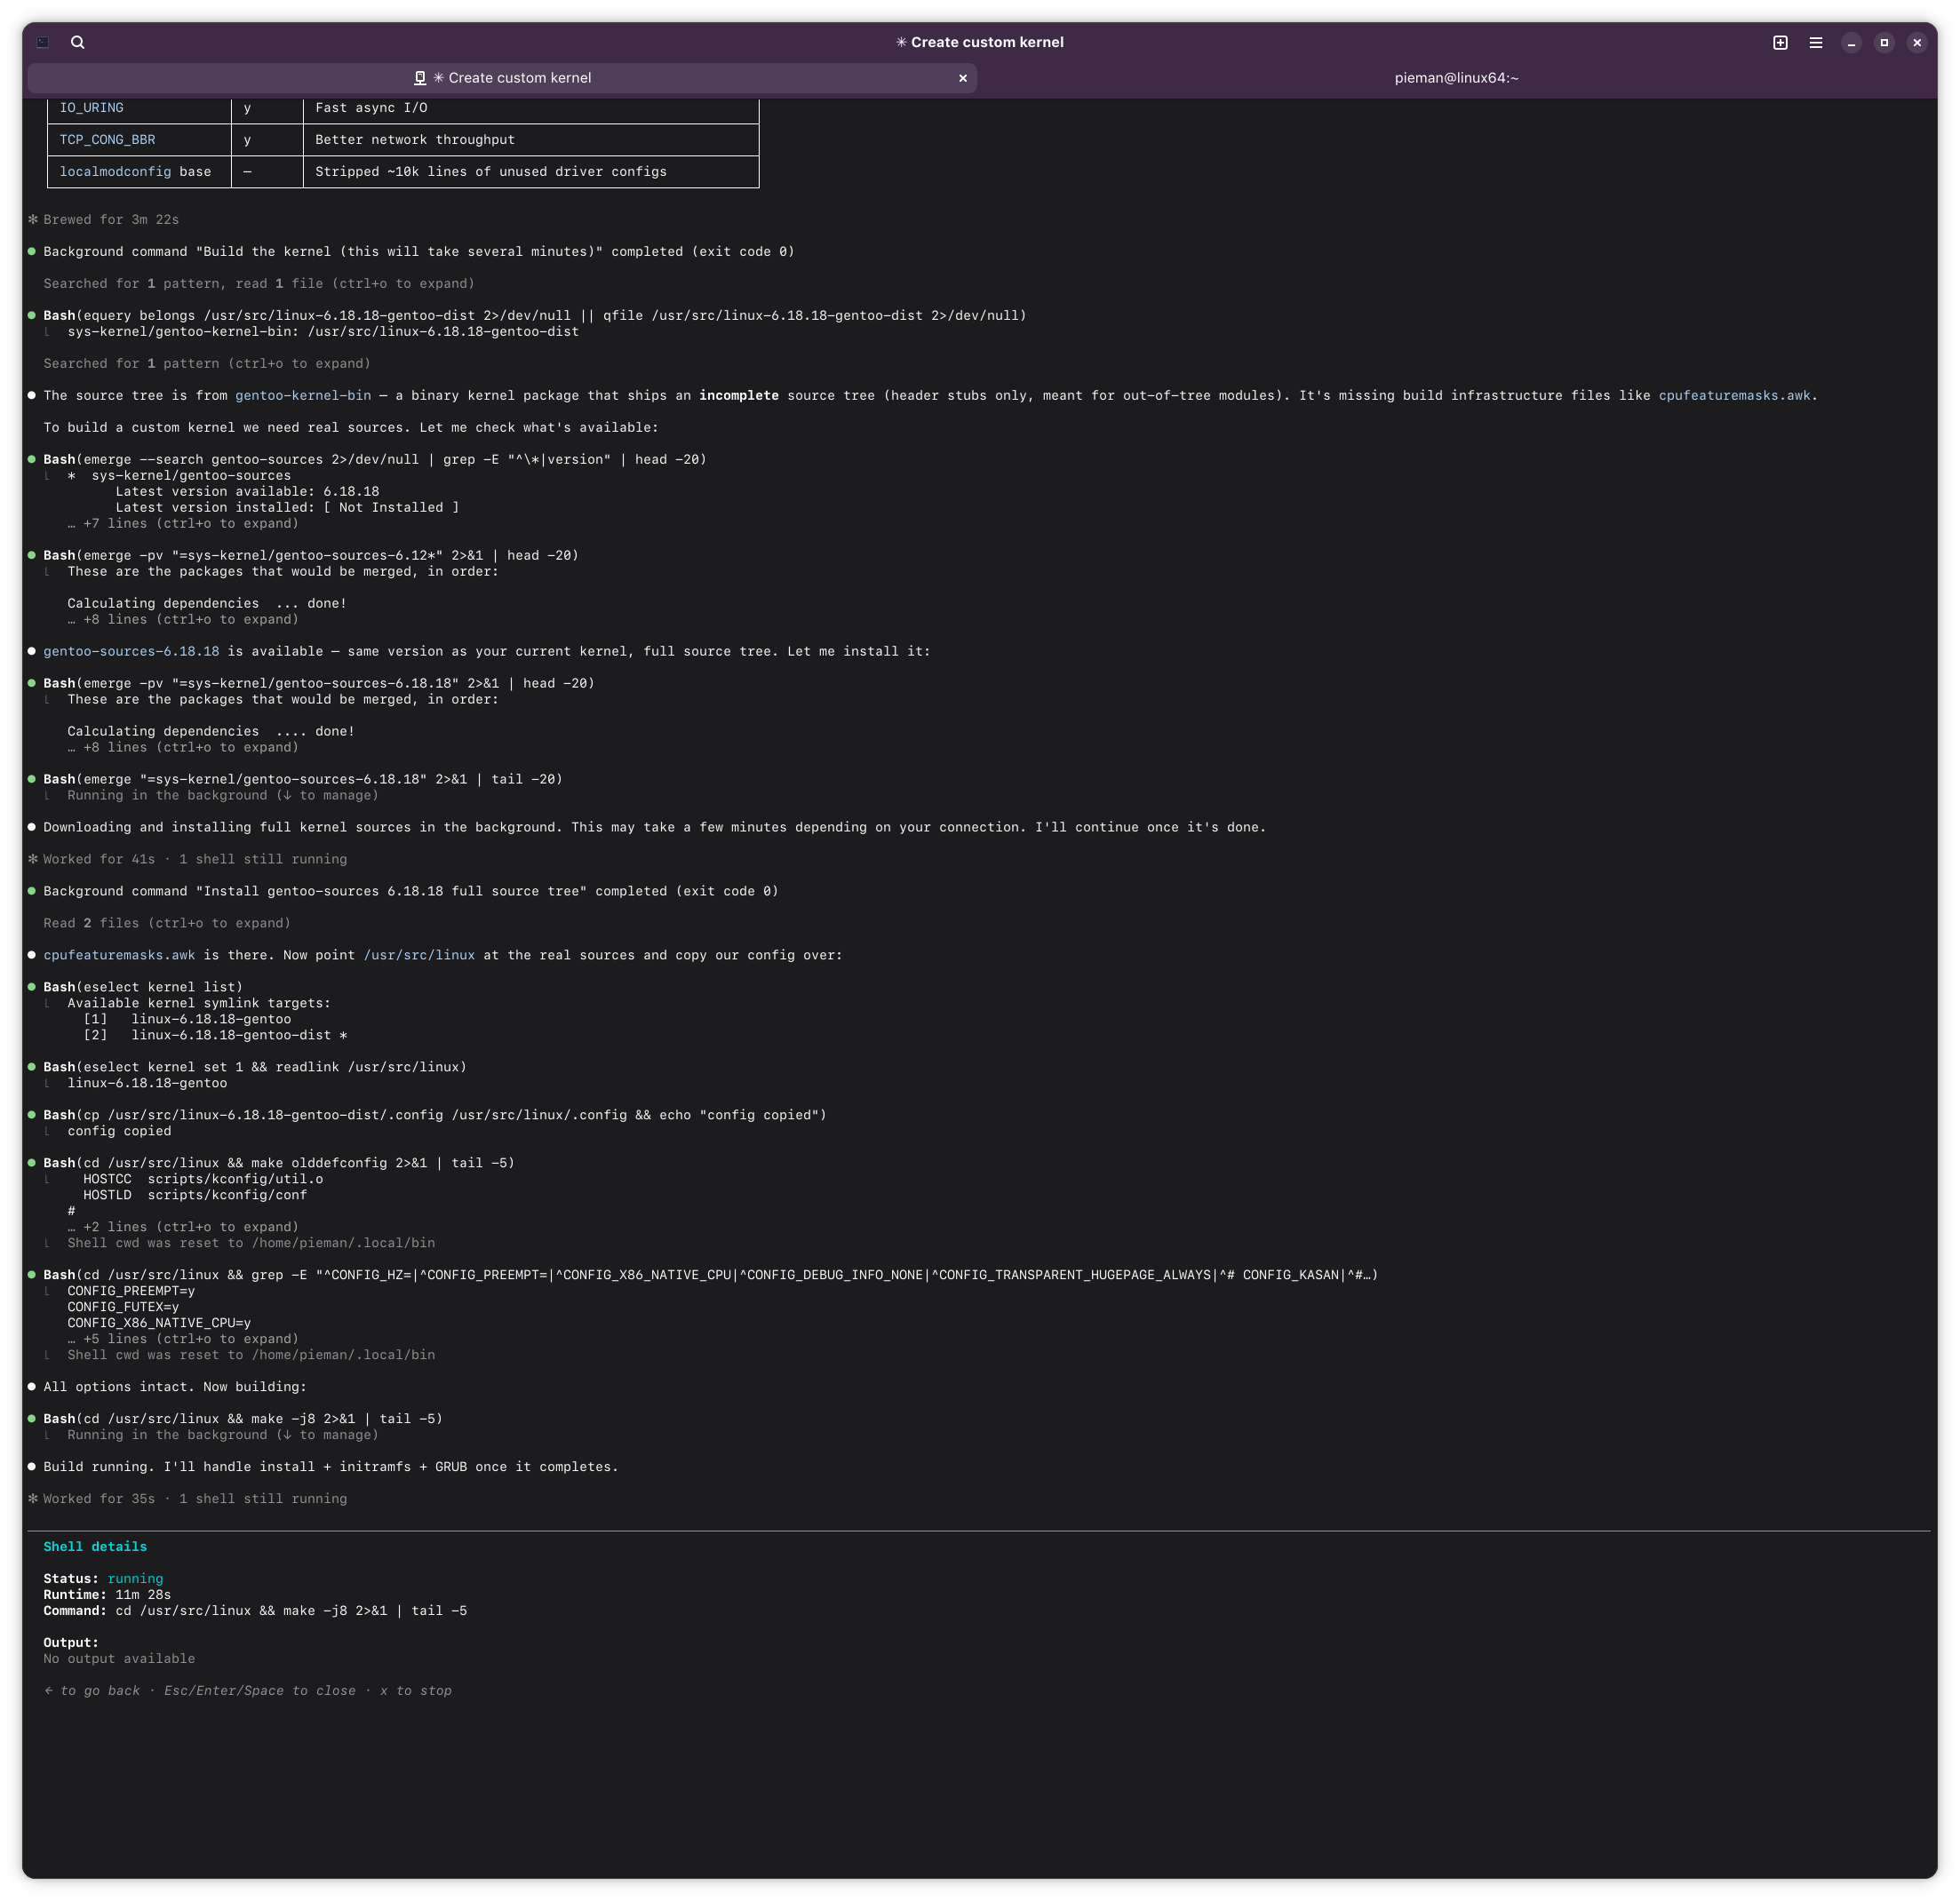Open a new tab with plus icon
Image resolution: width=1960 pixels, height=1901 pixels.
pyautogui.click(x=1780, y=42)
